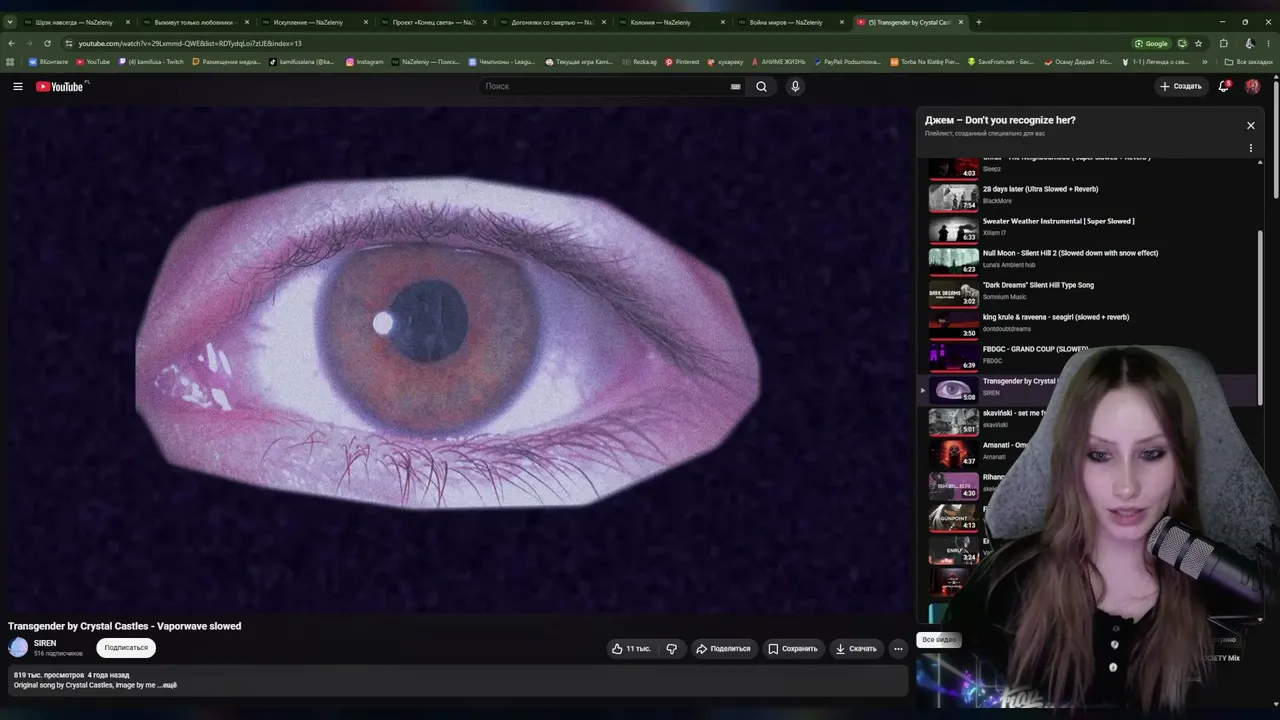Viewport: 1280px width, 720px height.
Task: Open the VKontakte bookmark
Action: pos(48,62)
